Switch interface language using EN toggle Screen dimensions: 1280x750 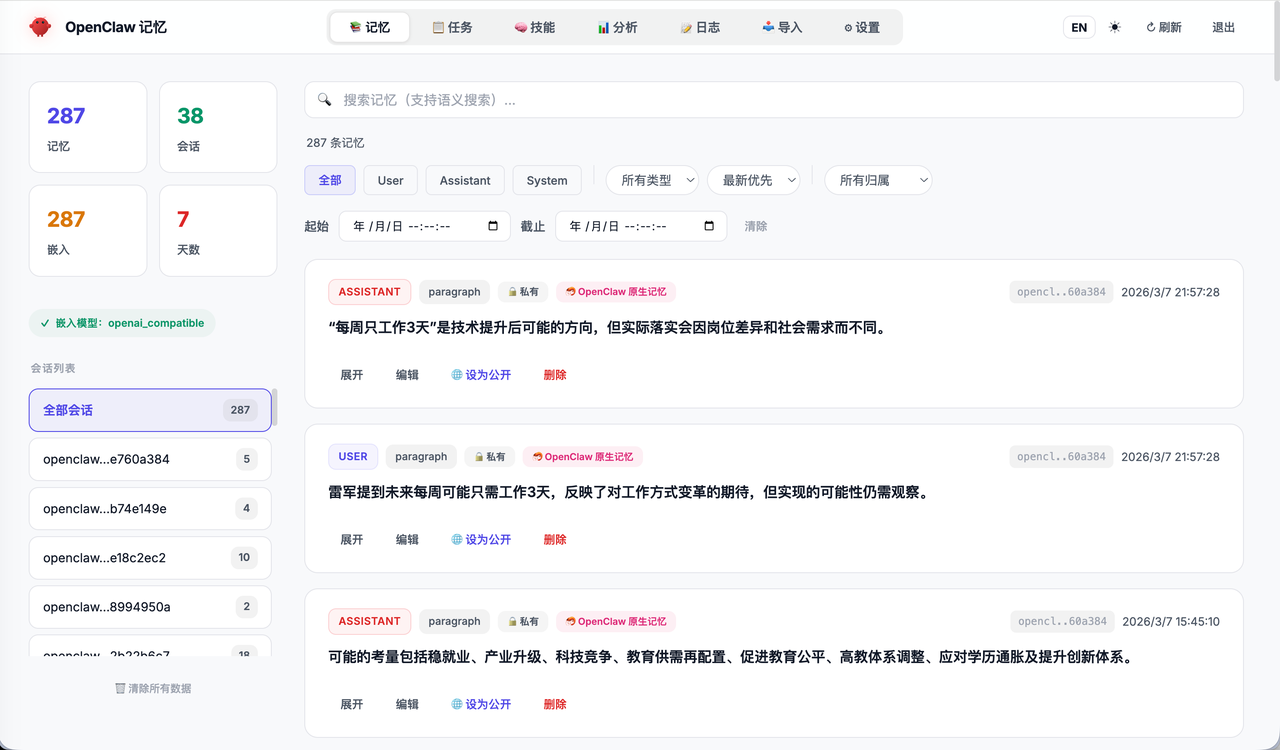pyautogui.click(x=1079, y=27)
